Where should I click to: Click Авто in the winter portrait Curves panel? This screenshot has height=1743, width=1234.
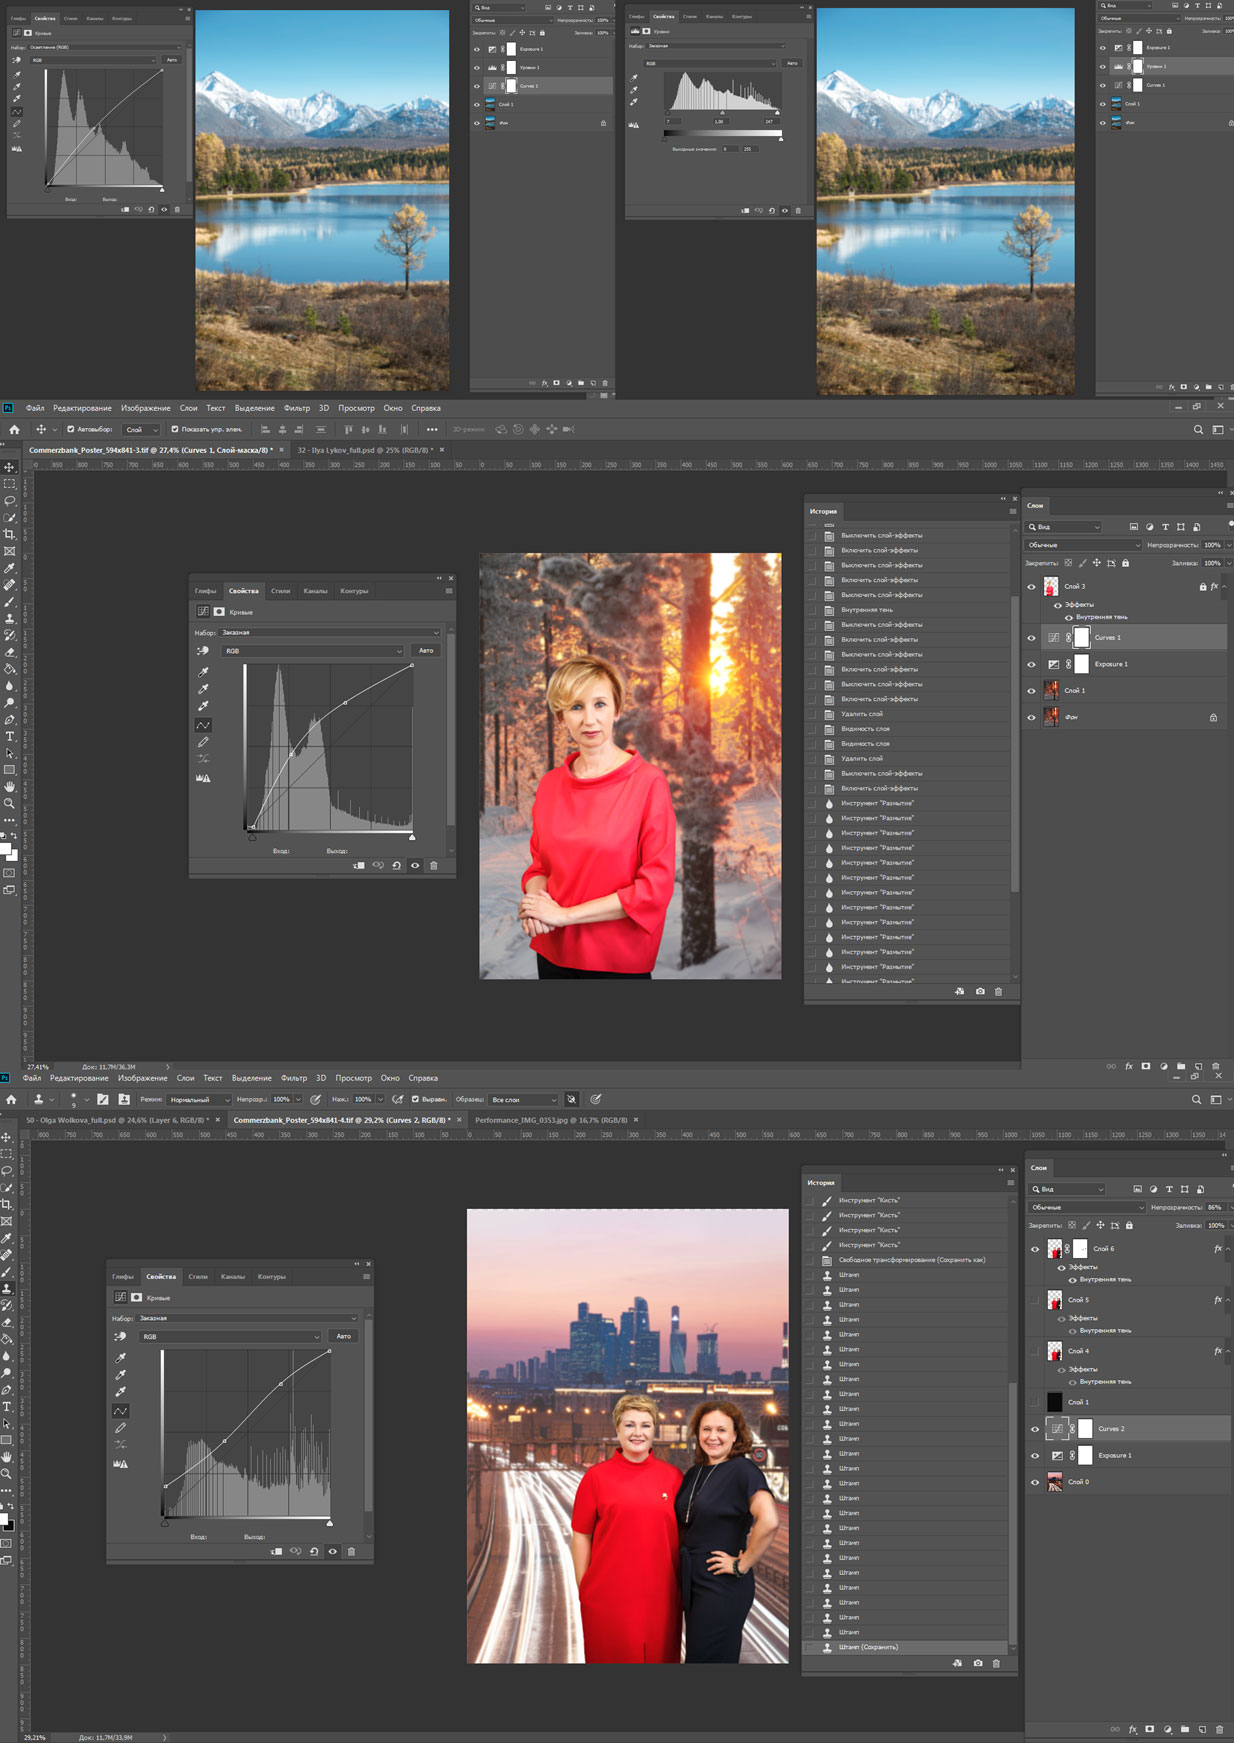coord(426,651)
